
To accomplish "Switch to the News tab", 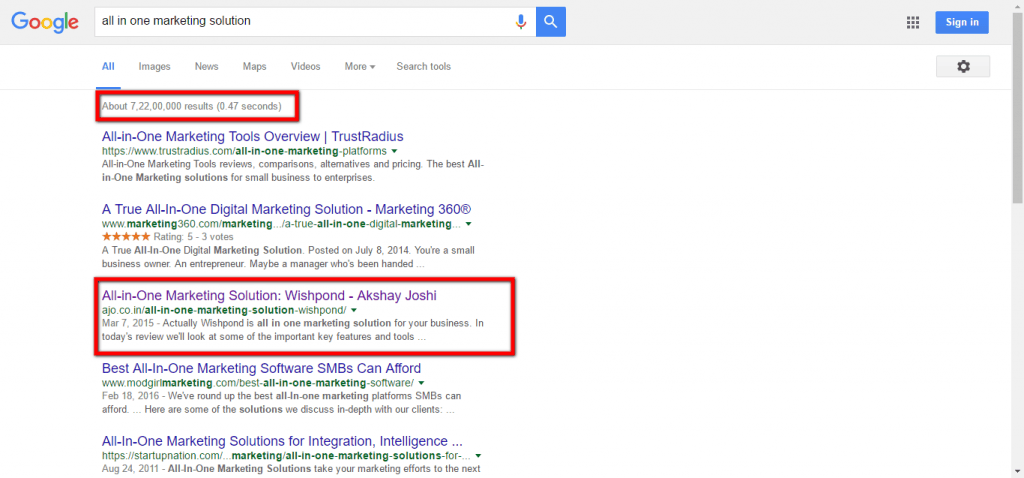I will click(206, 67).
